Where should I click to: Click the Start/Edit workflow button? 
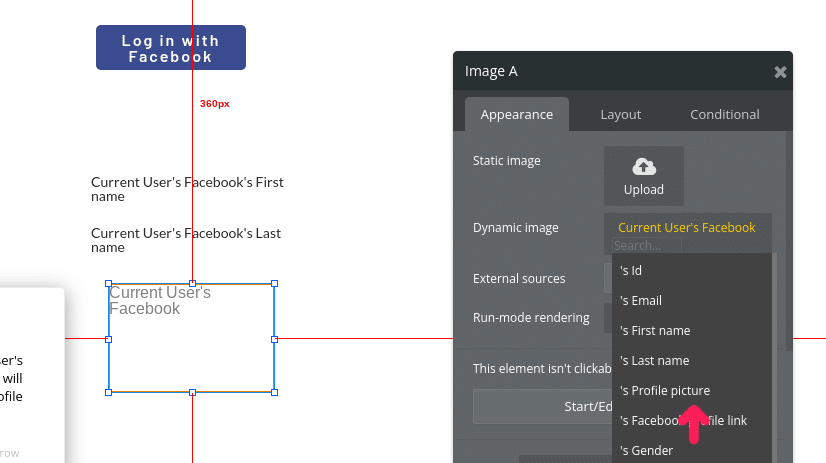pos(543,407)
